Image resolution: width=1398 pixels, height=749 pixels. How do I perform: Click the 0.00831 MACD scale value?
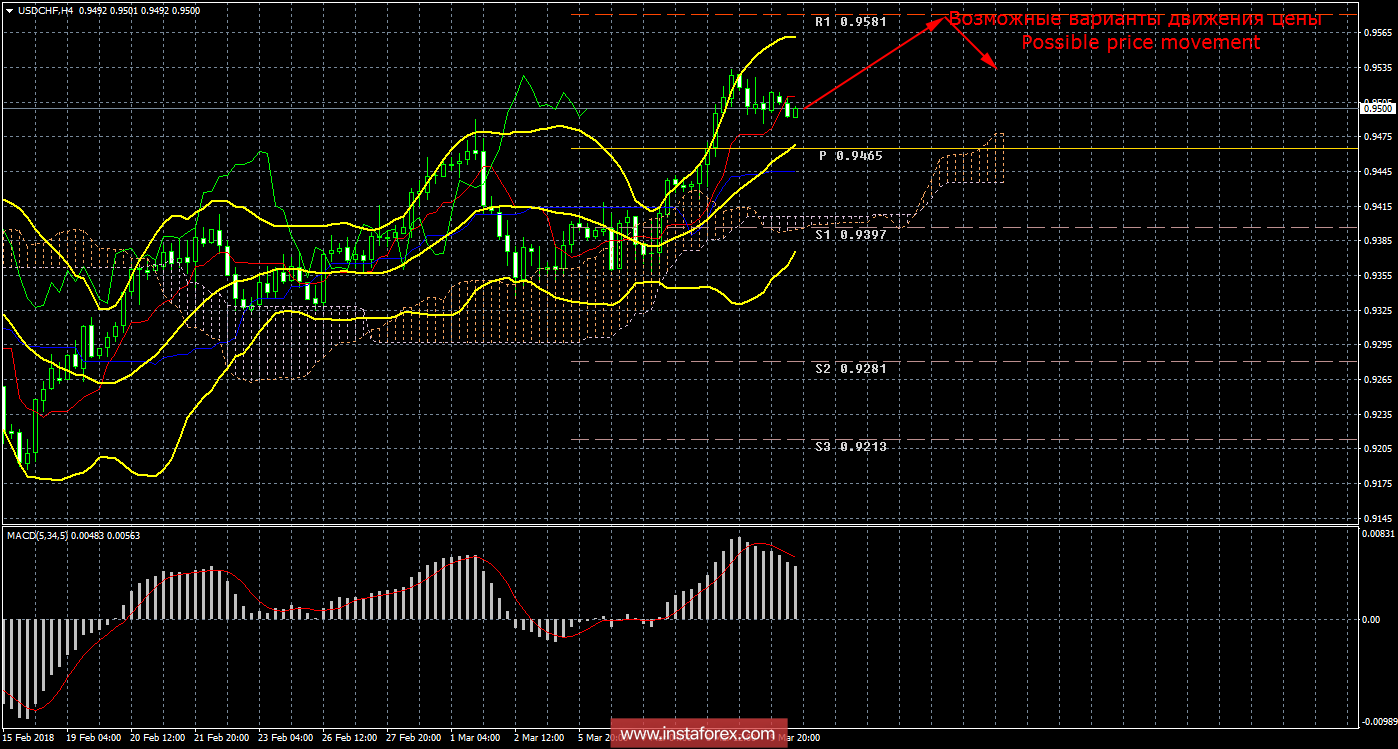(x=1378, y=536)
